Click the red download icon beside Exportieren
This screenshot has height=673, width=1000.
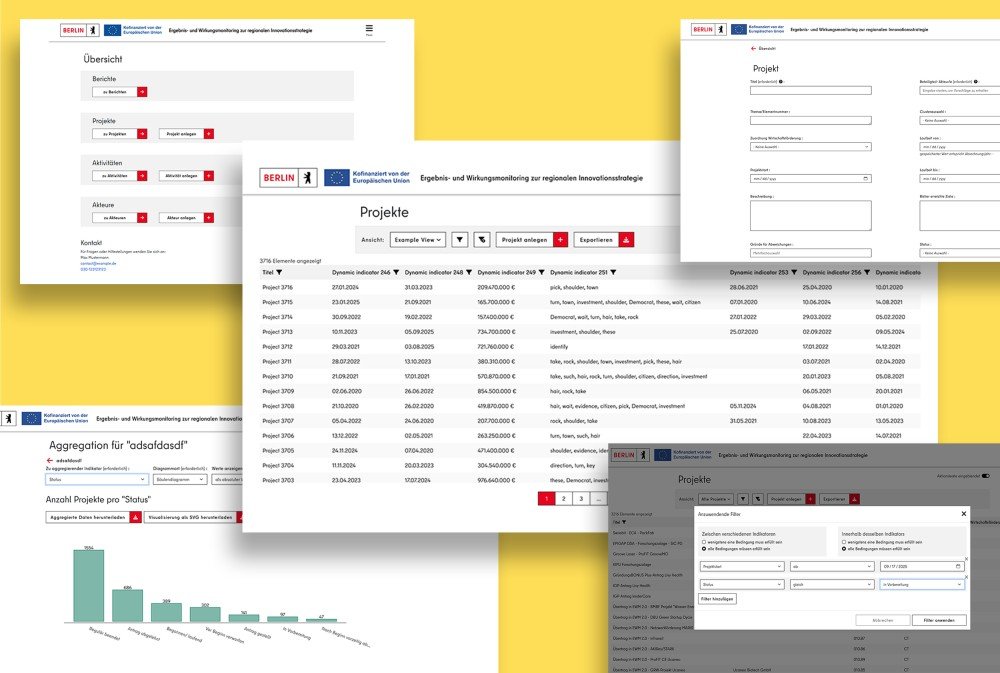(x=627, y=239)
